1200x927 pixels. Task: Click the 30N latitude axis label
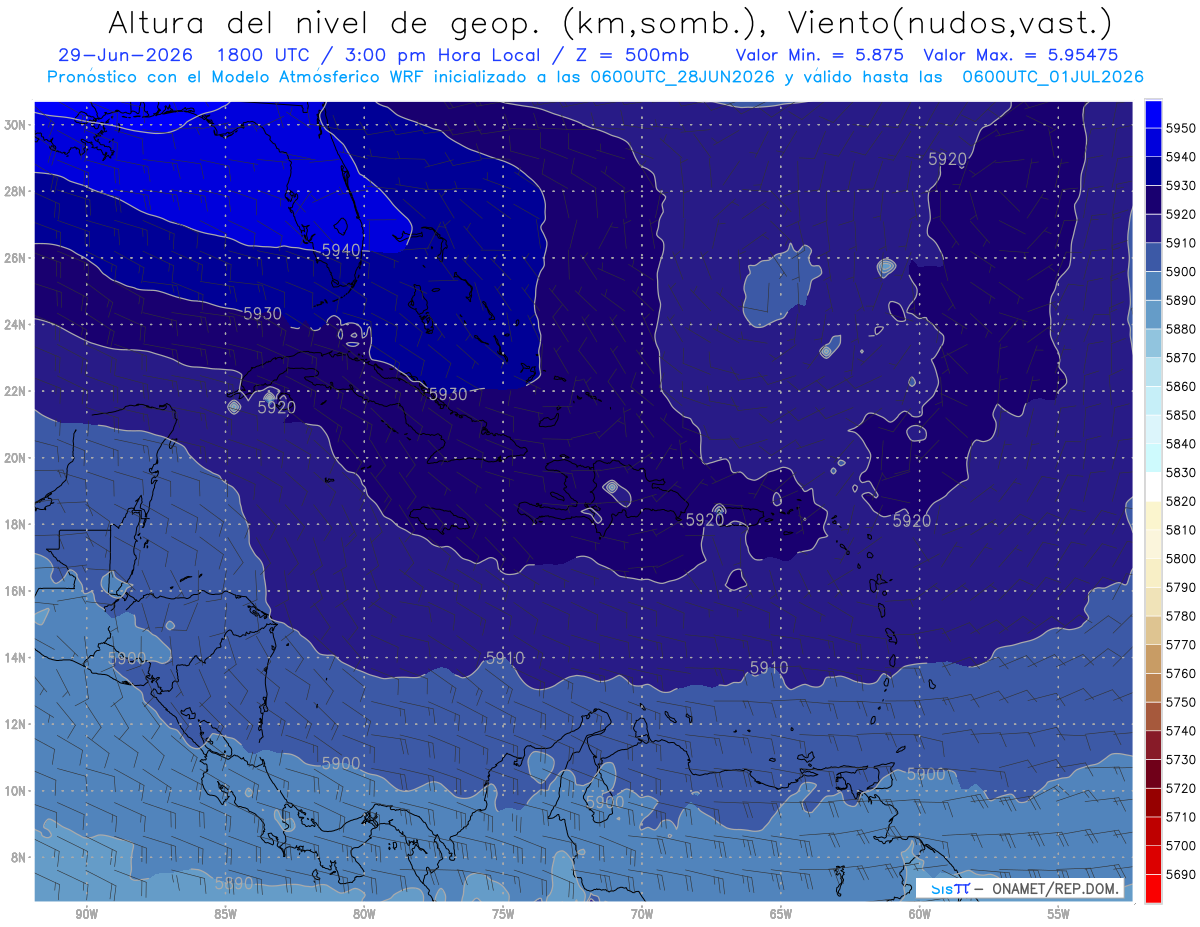pos(16,124)
